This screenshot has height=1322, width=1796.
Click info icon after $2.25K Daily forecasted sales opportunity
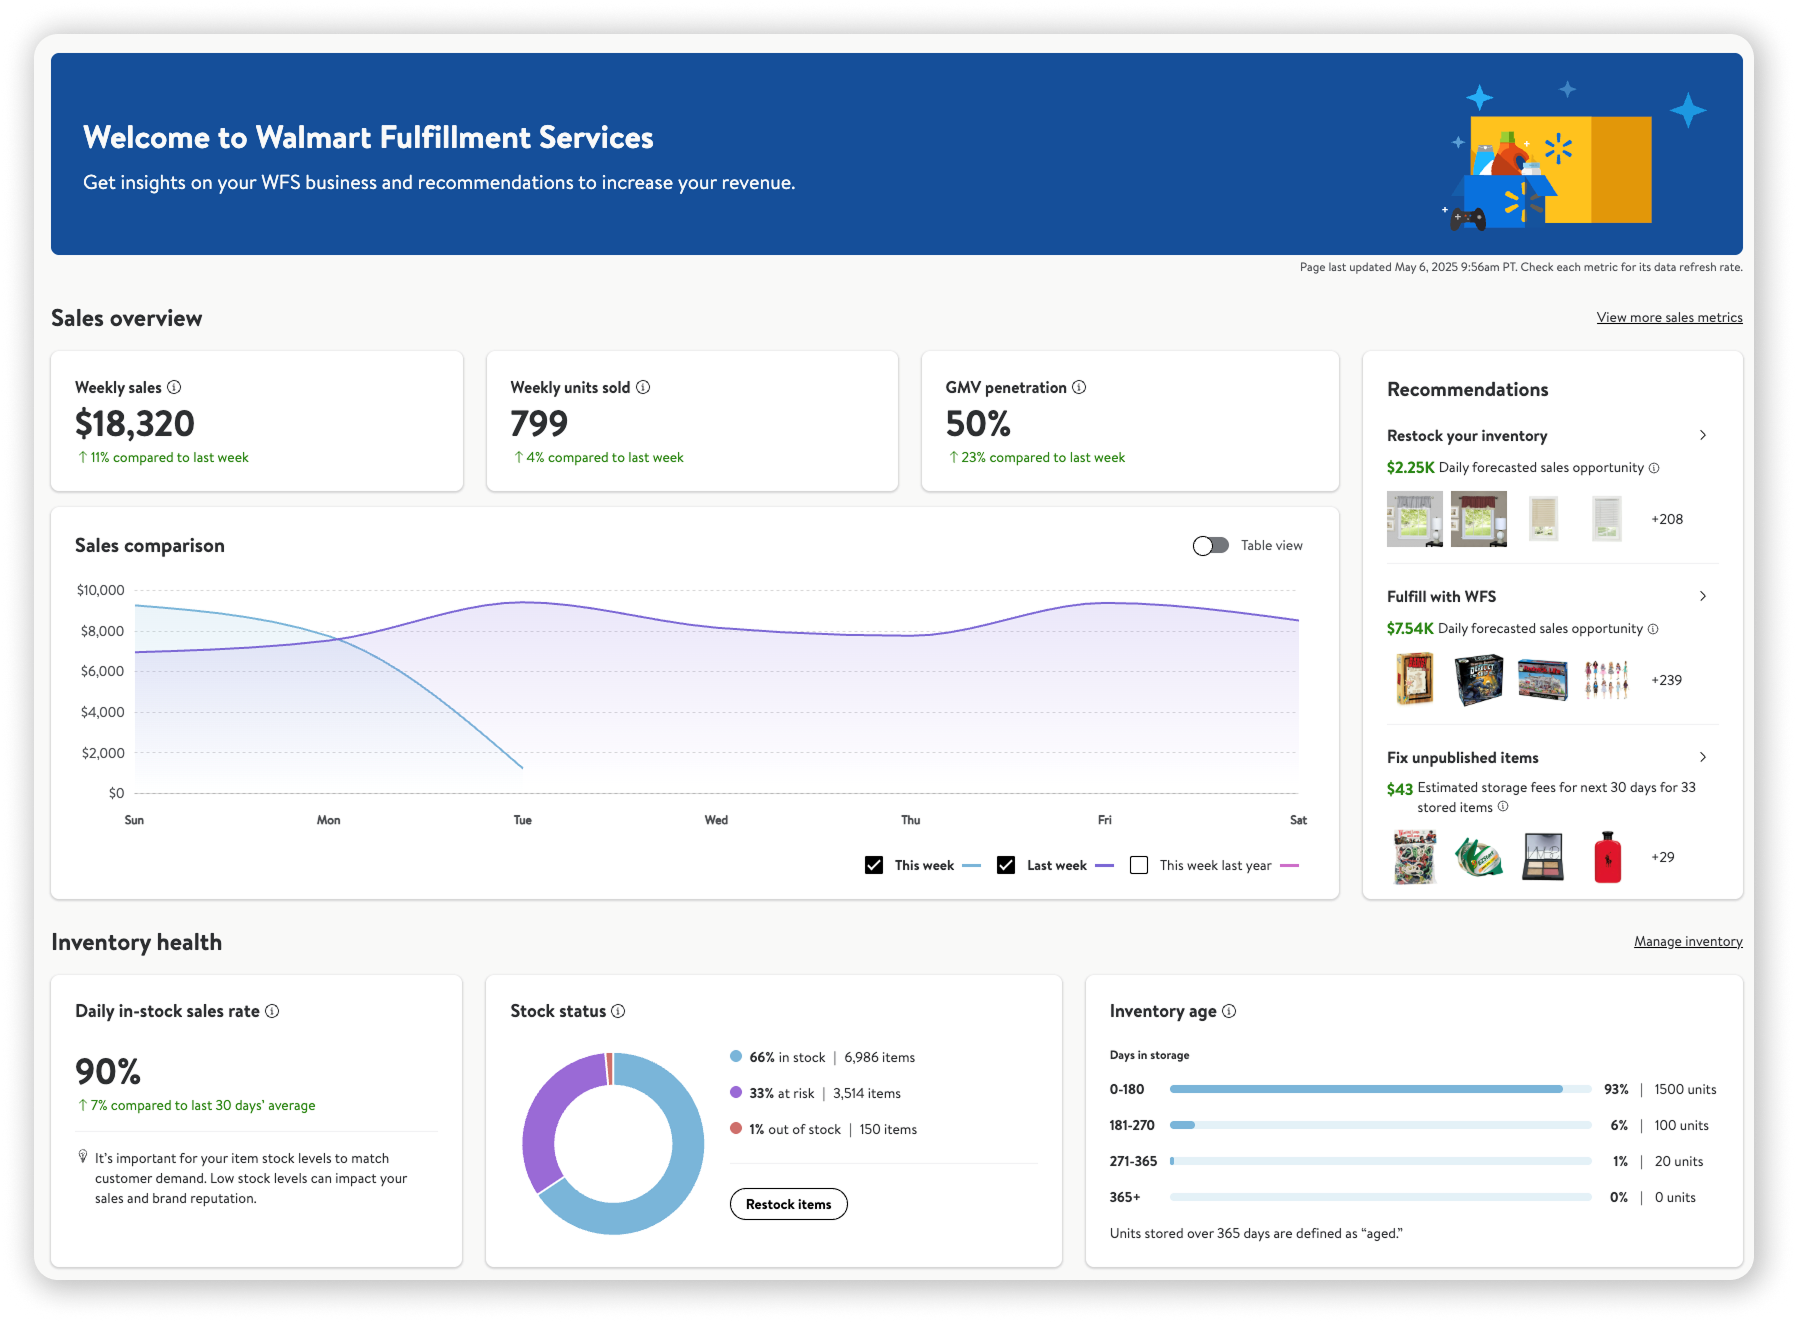(x=1654, y=468)
